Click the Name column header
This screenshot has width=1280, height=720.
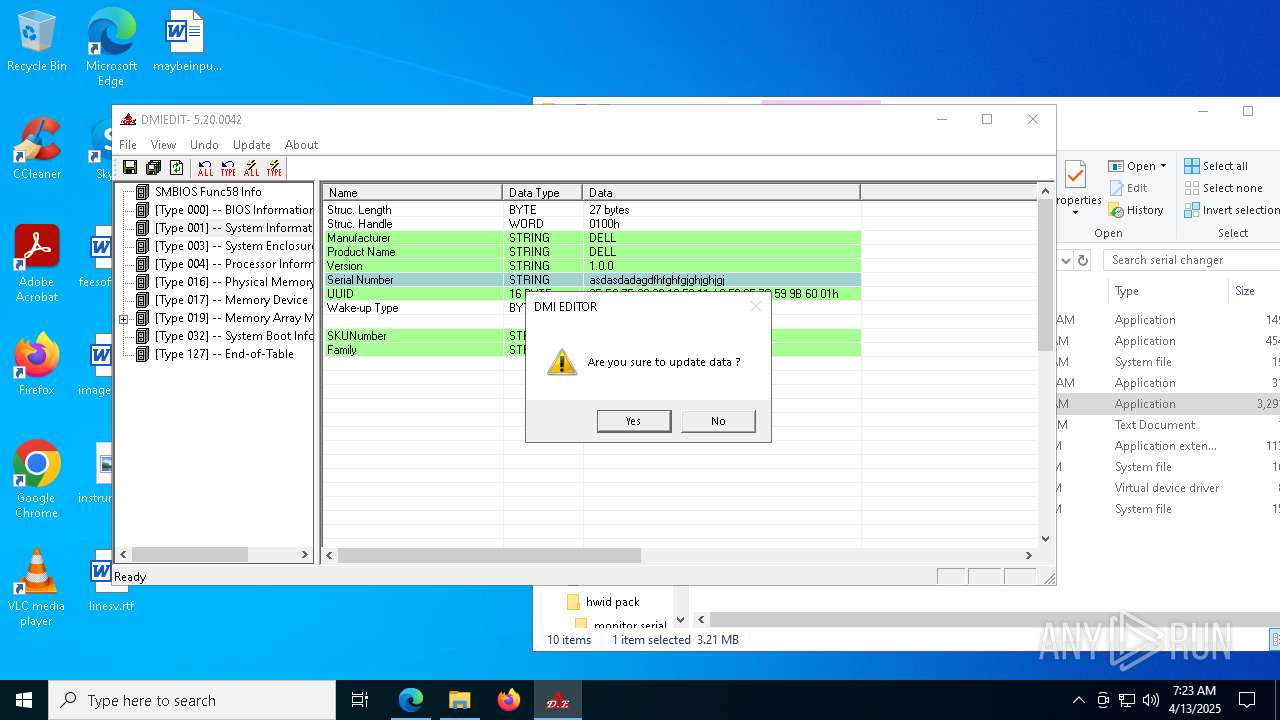pos(413,192)
